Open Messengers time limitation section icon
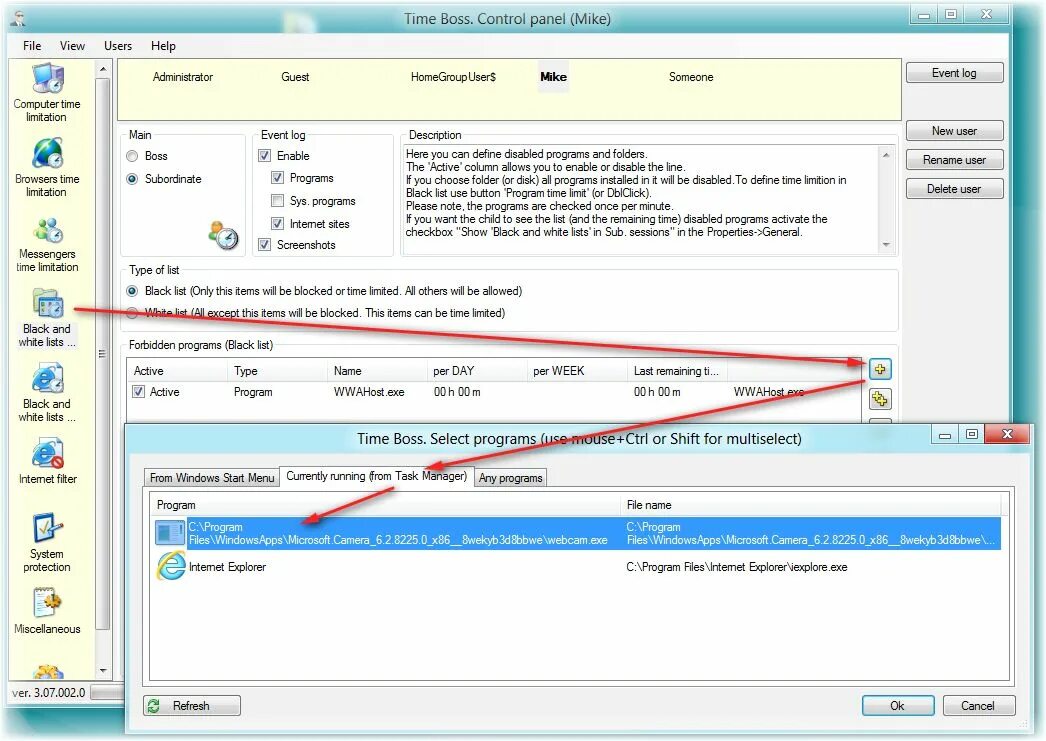 47,230
